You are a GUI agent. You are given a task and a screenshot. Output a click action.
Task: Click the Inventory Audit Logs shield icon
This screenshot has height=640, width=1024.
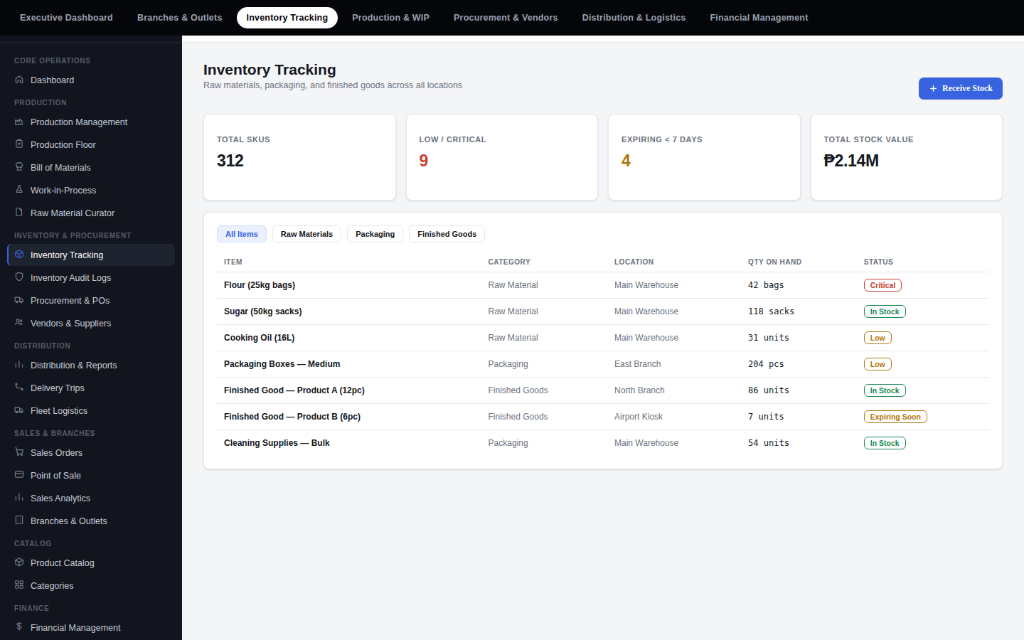pyautogui.click(x=19, y=277)
